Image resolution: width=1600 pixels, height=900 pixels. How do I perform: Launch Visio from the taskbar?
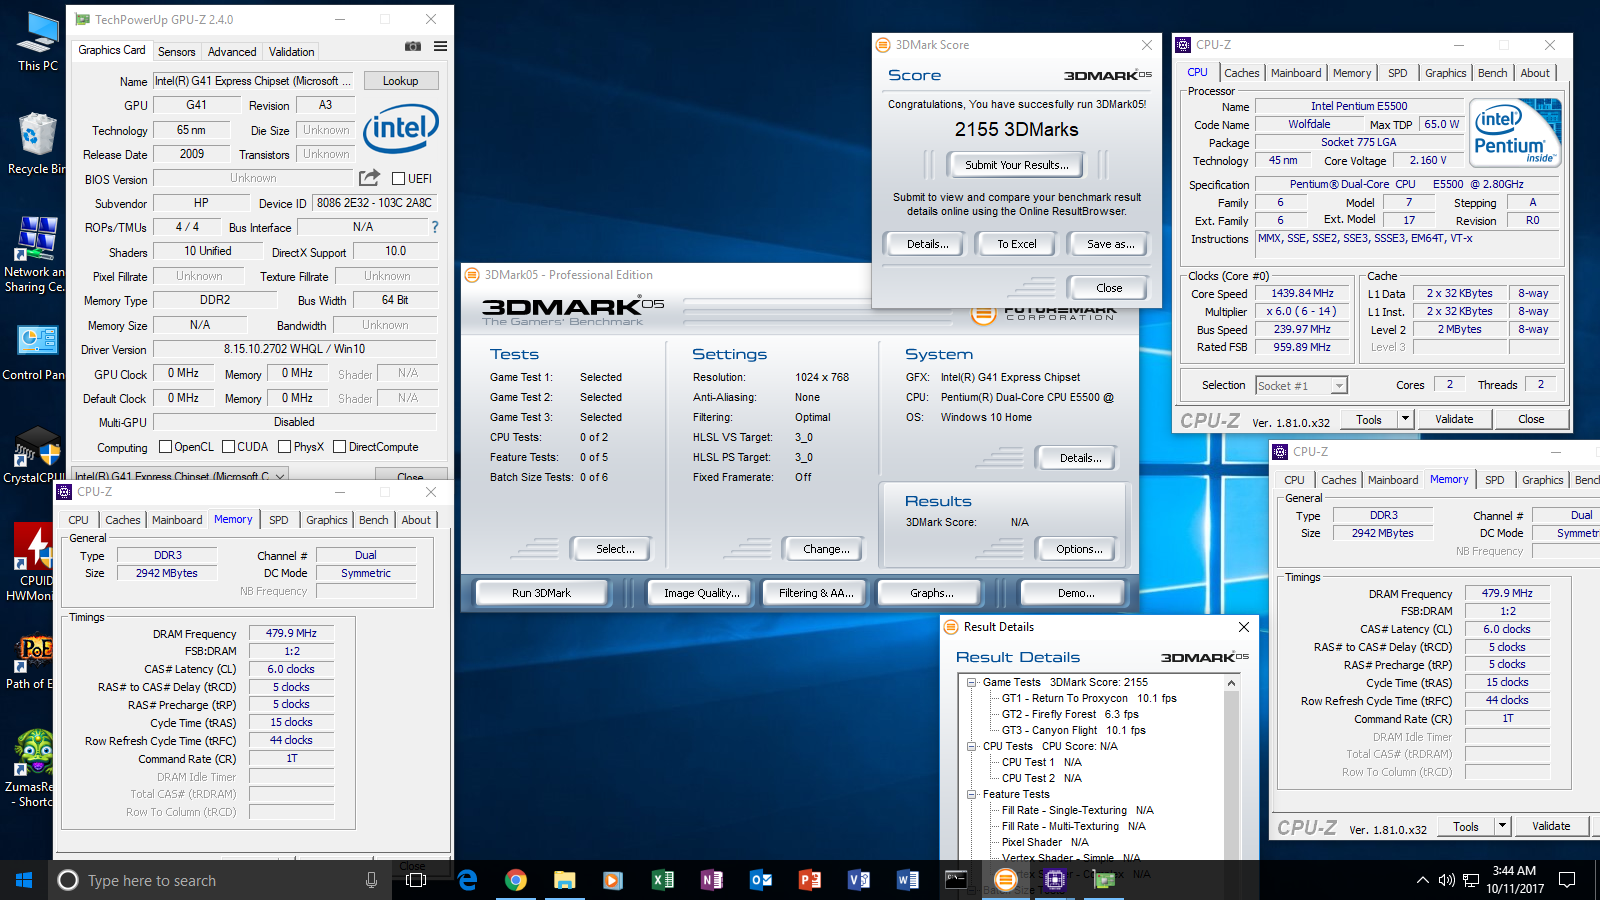(x=859, y=880)
